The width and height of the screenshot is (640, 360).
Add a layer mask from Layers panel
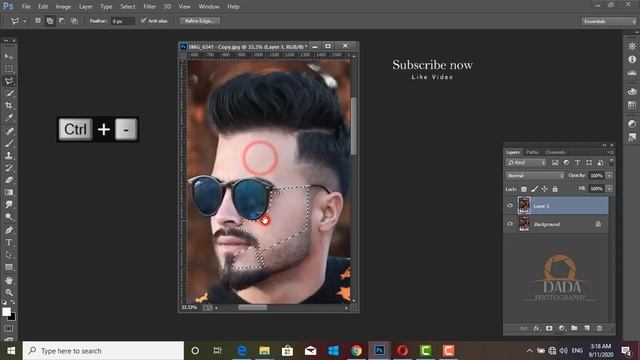(549, 328)
